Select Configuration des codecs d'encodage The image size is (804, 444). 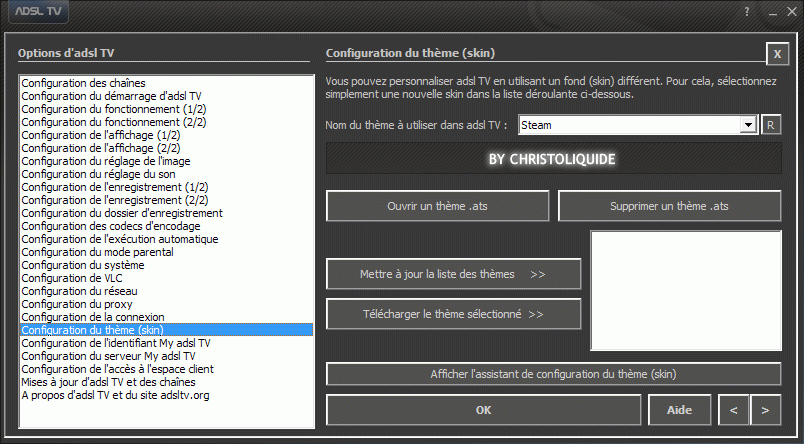point(166,226)
